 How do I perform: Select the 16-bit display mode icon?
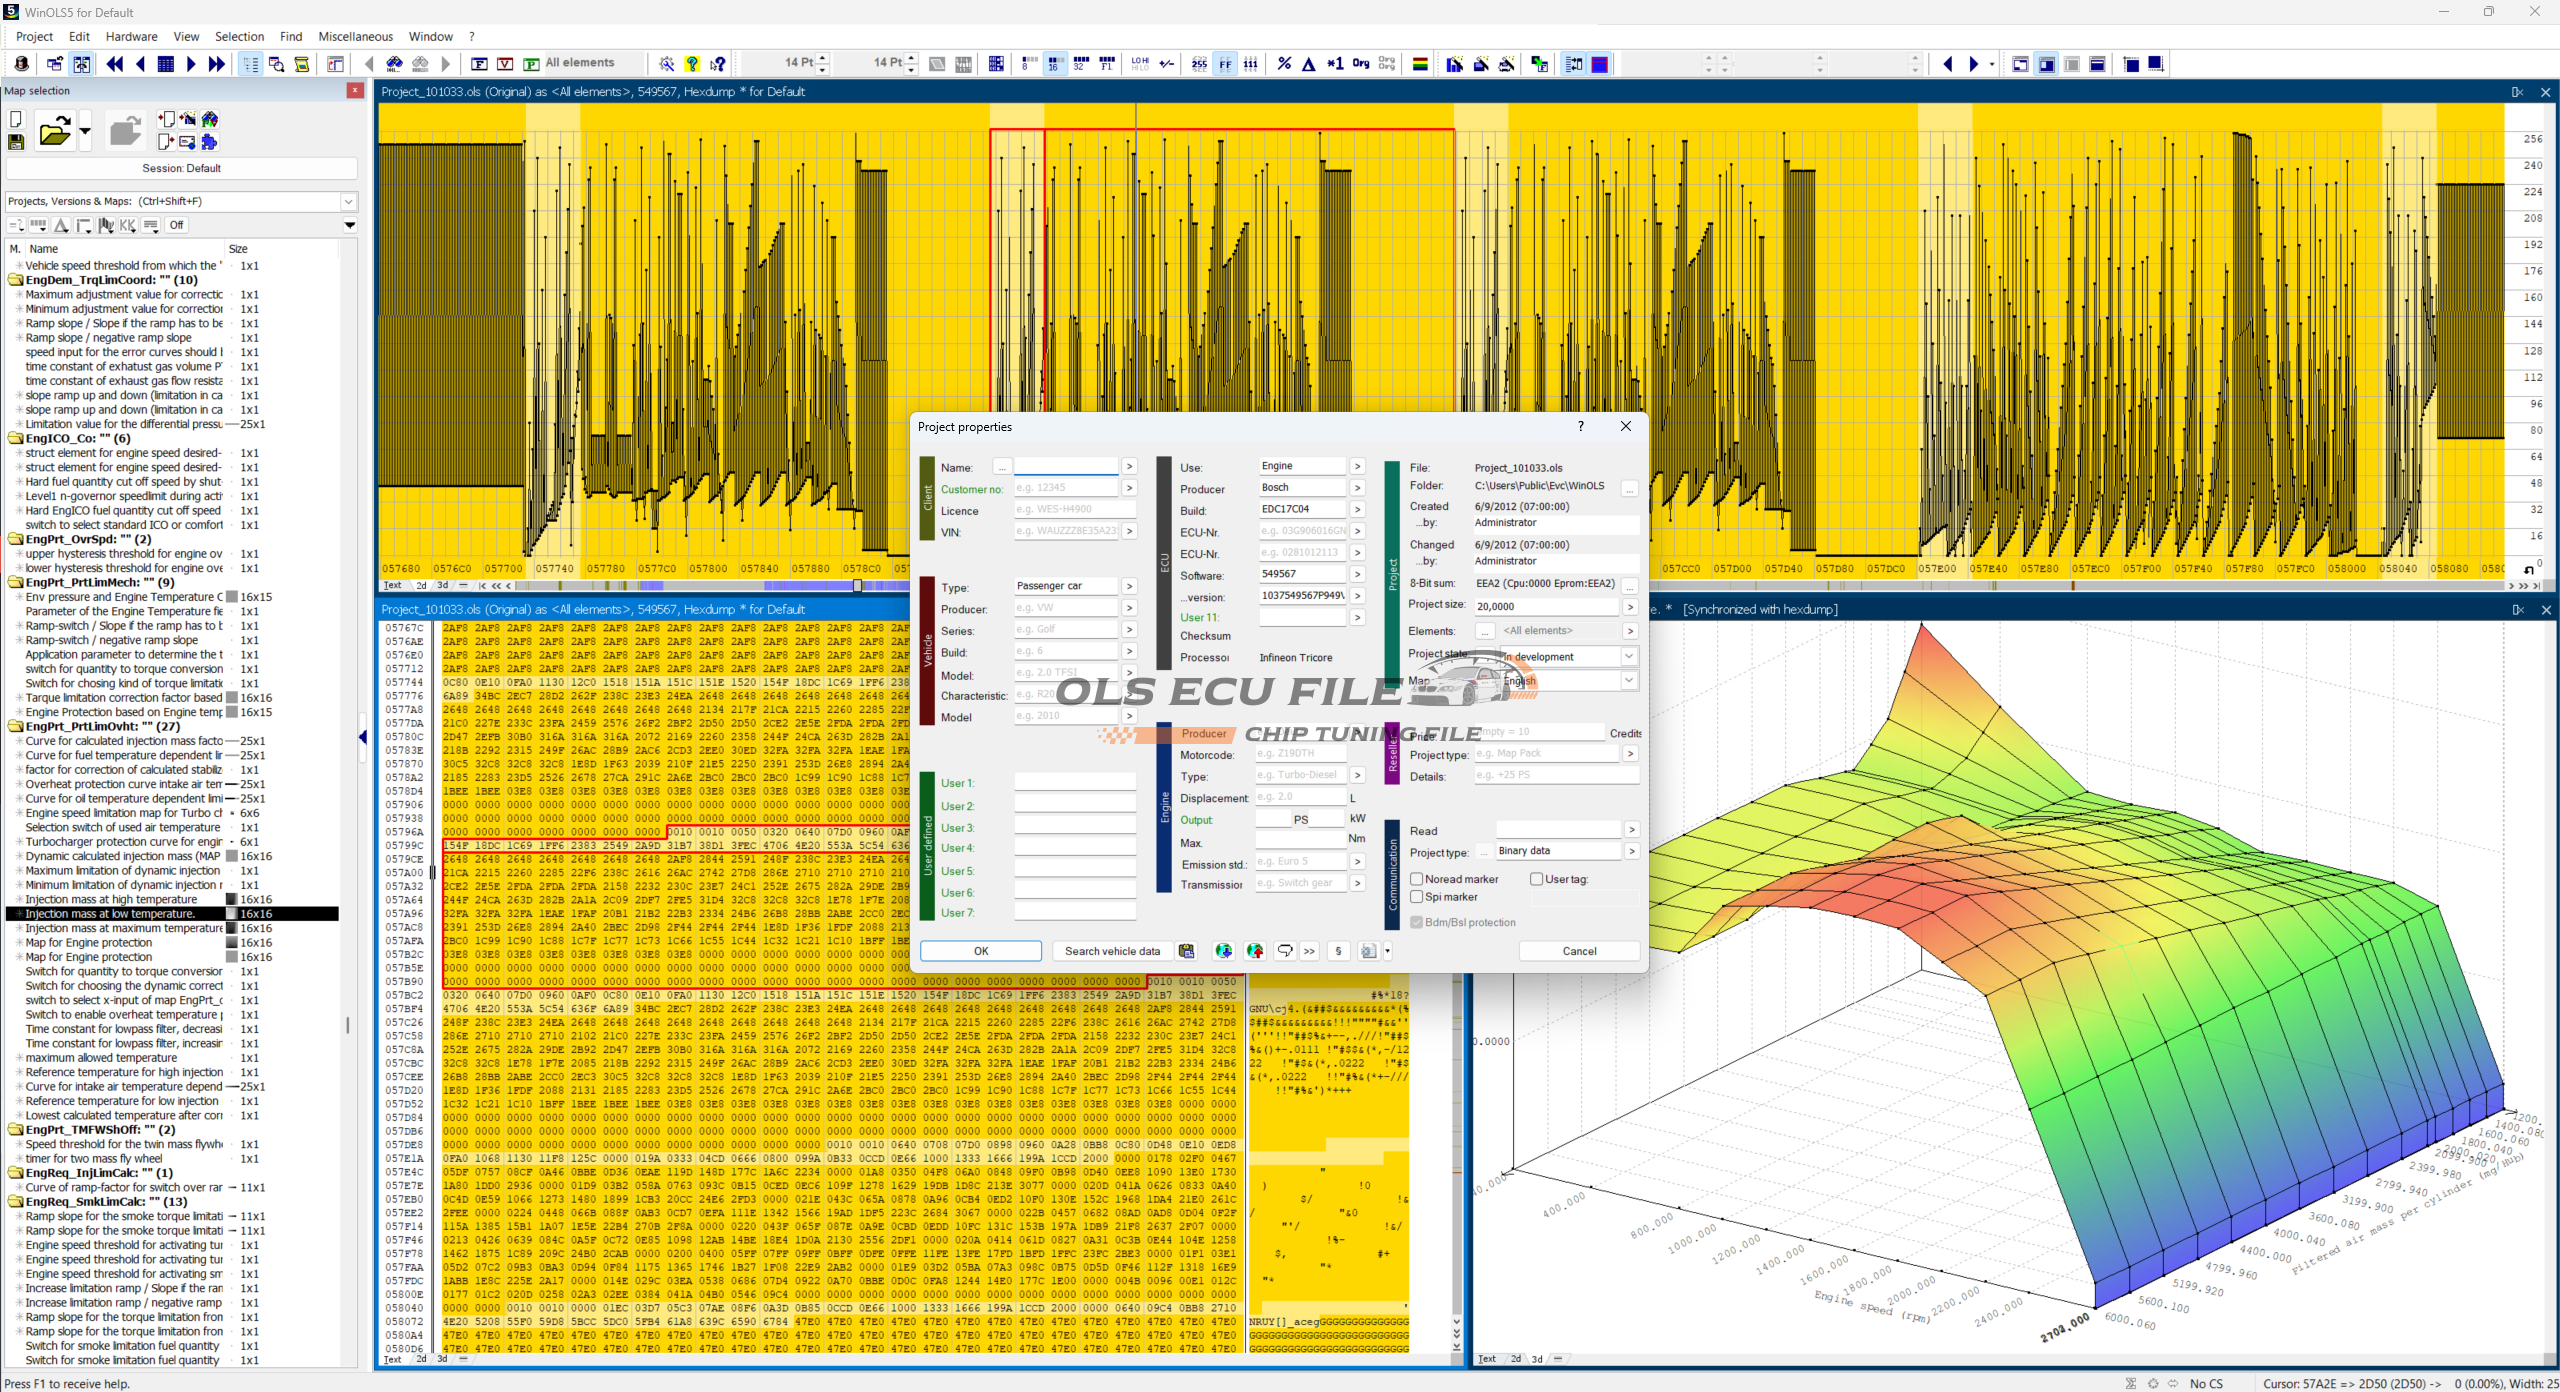(1054, 64)
